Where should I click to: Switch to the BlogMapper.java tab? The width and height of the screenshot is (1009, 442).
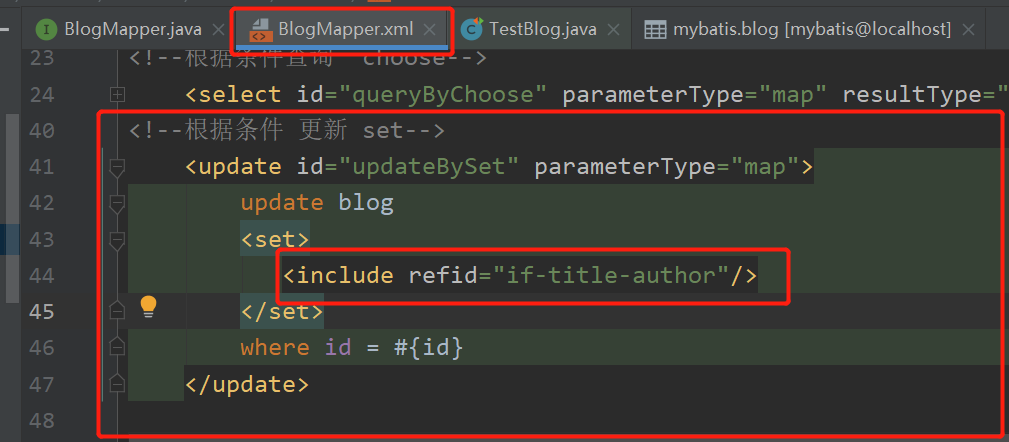pyautogui.click(x=133, y=29)
